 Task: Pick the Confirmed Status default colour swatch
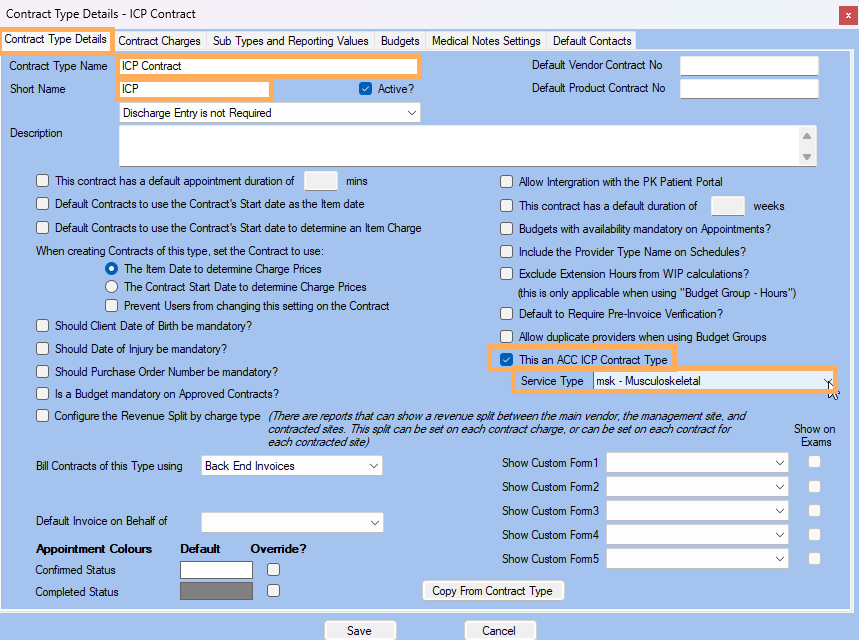click(216, 570)
